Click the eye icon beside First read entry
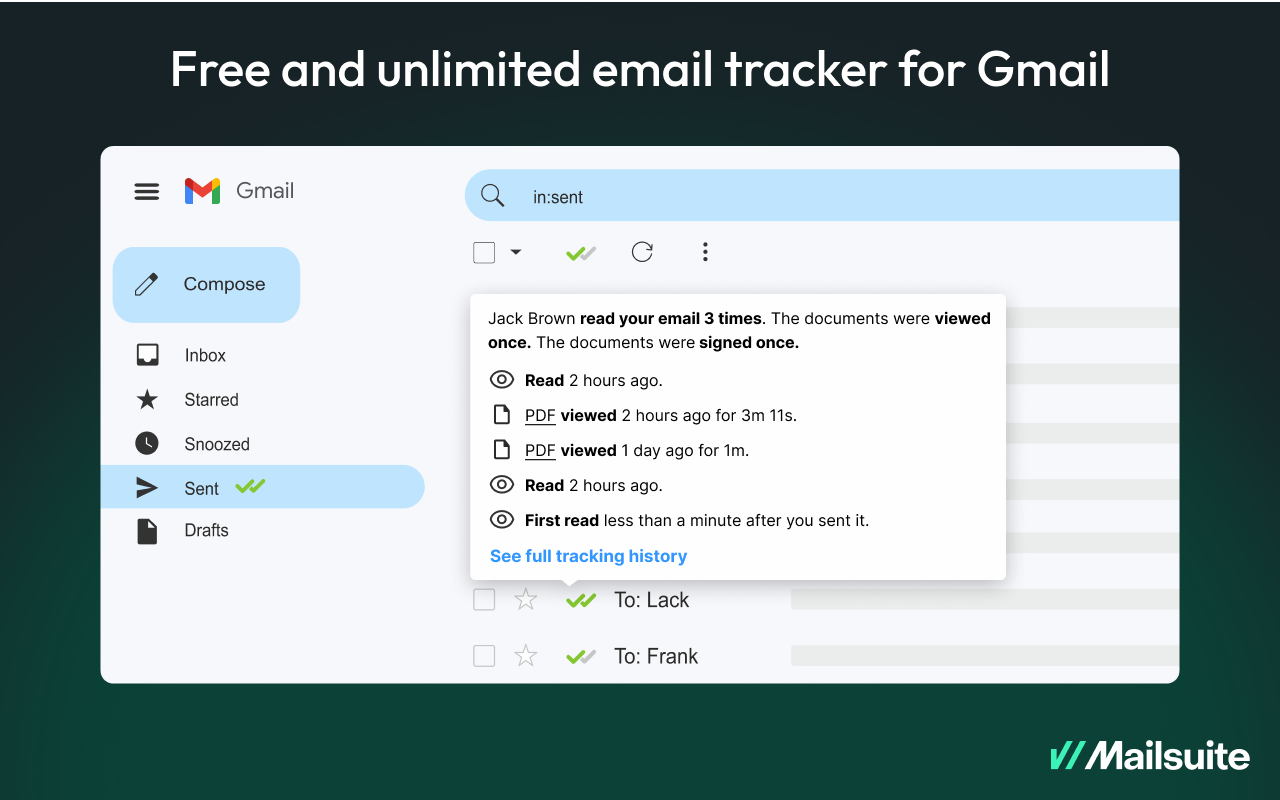The height and width of the screenshot is (800, 1280). coord(501,519)
